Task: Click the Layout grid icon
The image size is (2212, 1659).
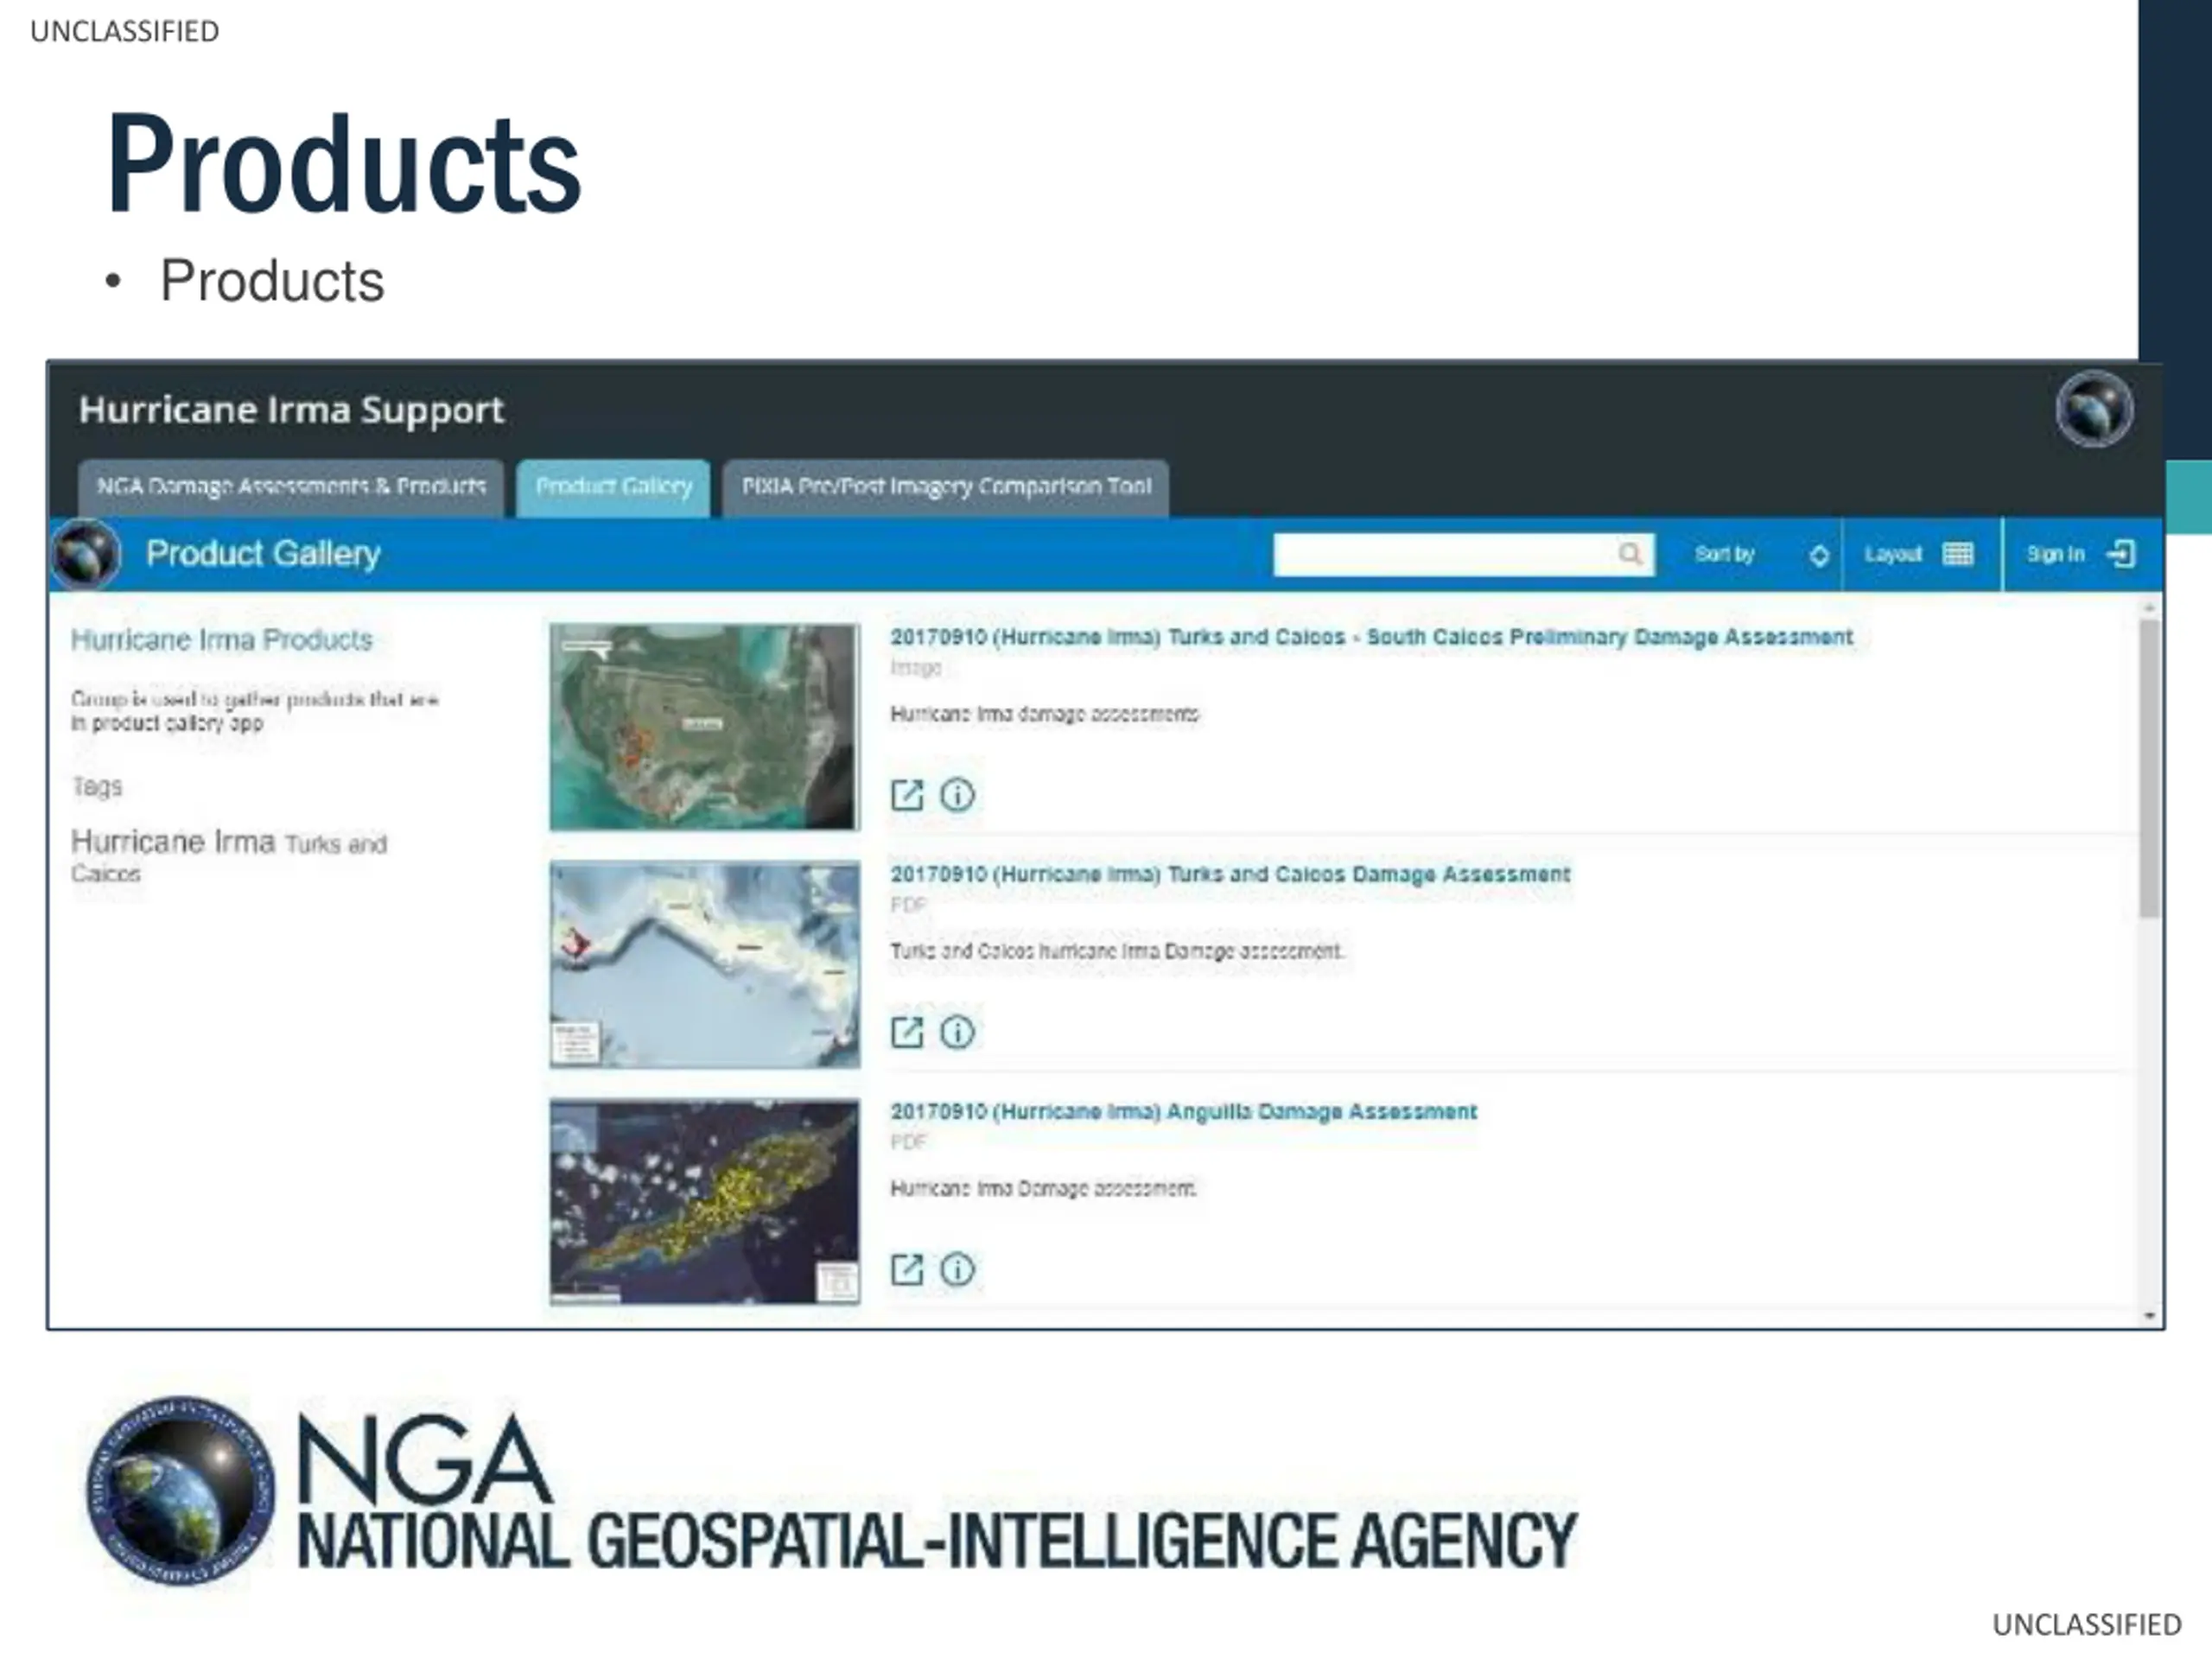Action: 1957,554
